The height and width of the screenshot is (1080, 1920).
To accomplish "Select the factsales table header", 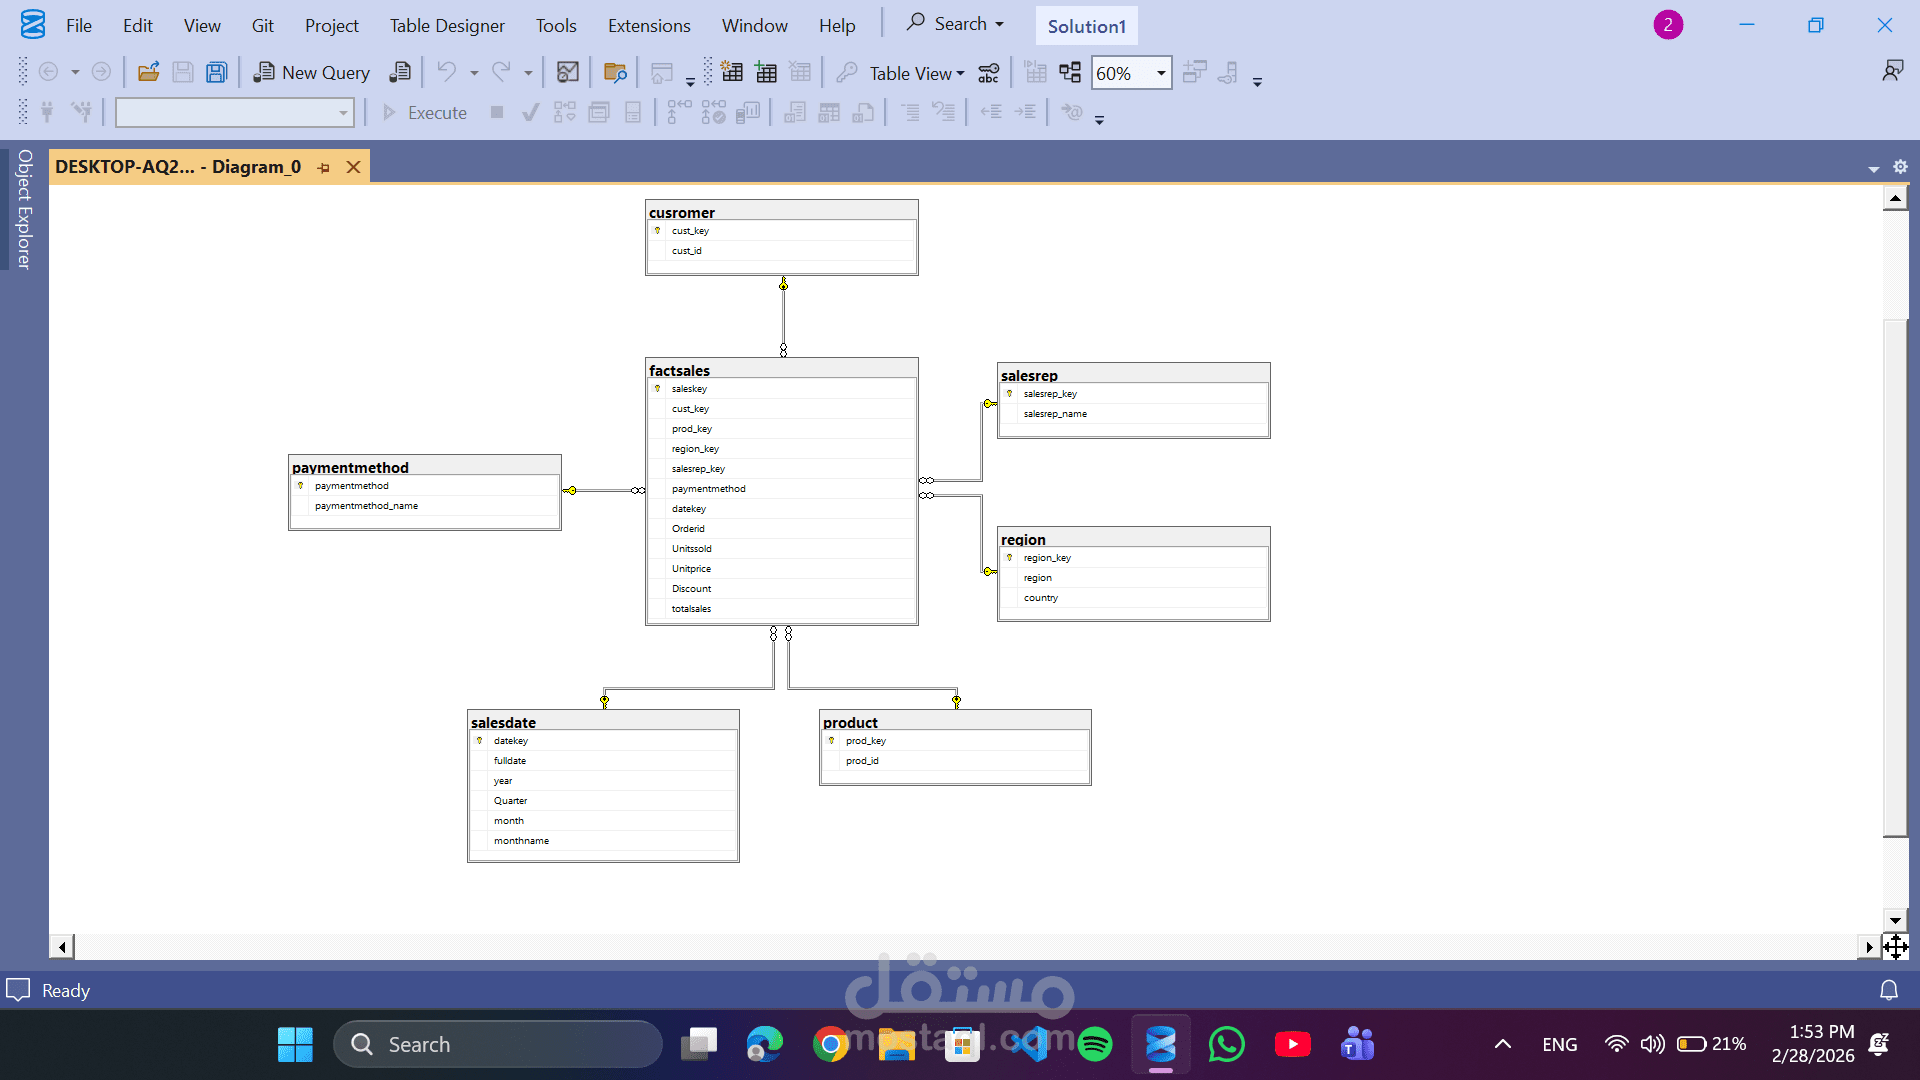I will [x=782, y=369].
